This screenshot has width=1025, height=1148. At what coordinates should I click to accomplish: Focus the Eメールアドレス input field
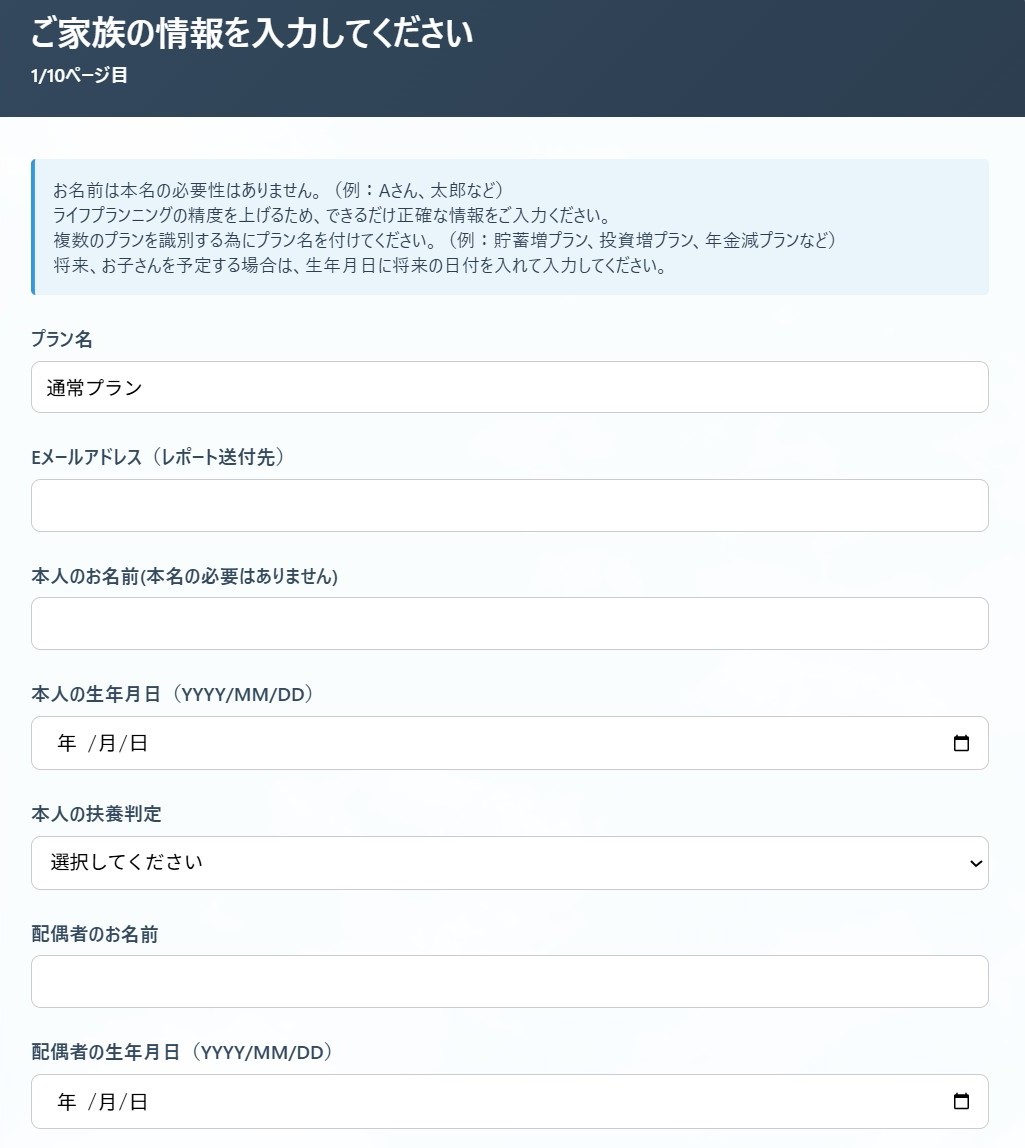coord(510,505)
